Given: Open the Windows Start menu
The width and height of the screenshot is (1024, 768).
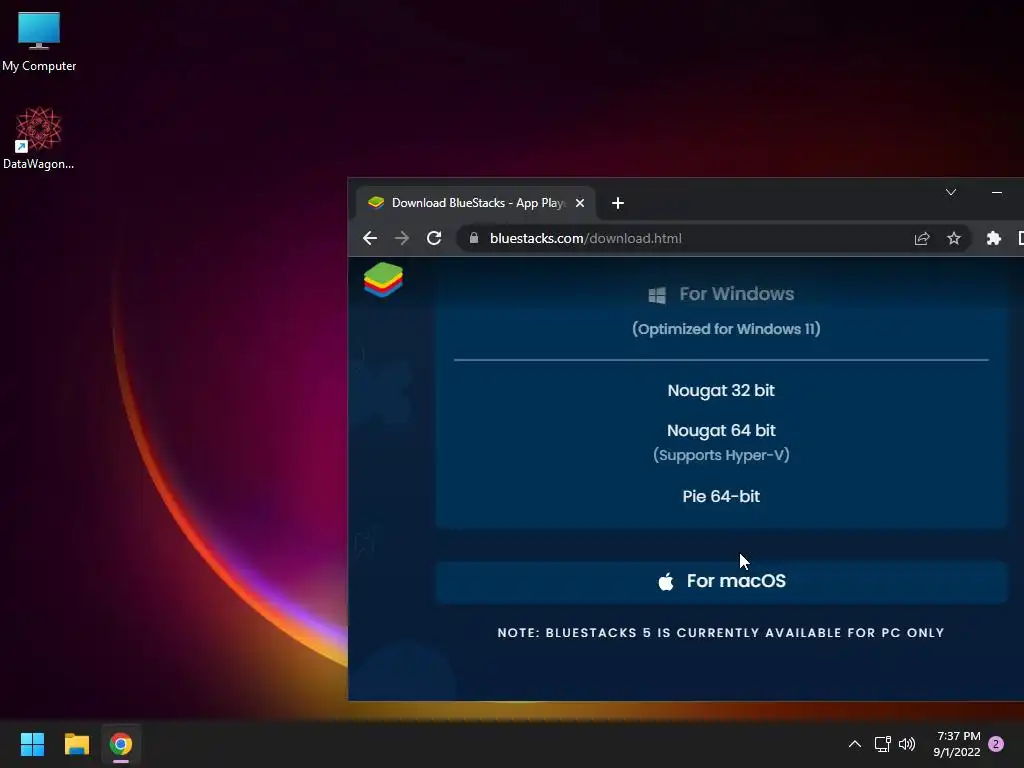Looking at the screenshot, I should [32, 744].
